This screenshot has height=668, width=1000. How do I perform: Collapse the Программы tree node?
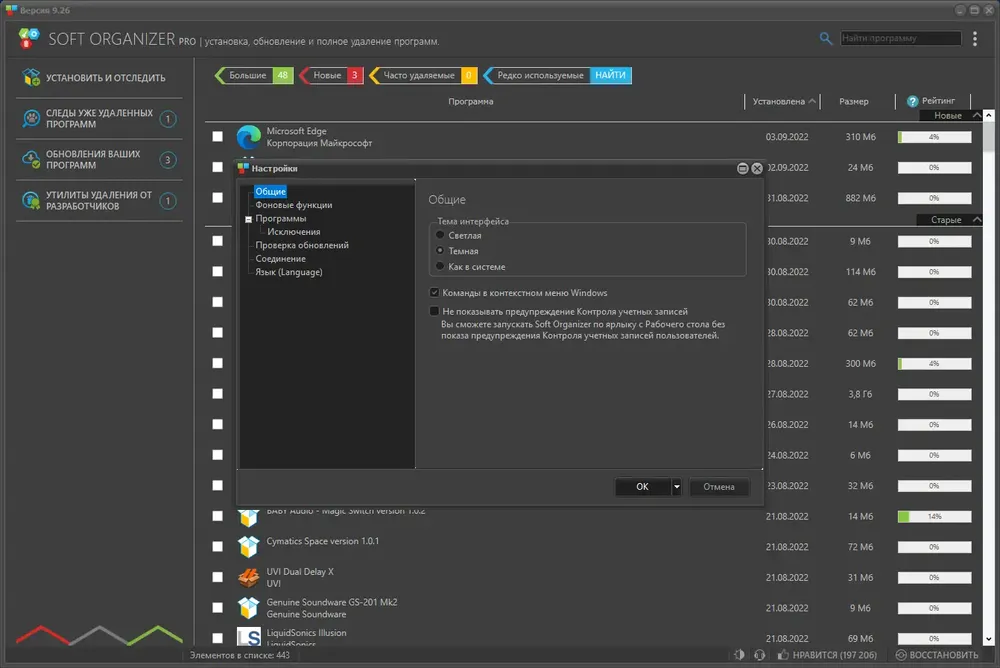(249, 219)
